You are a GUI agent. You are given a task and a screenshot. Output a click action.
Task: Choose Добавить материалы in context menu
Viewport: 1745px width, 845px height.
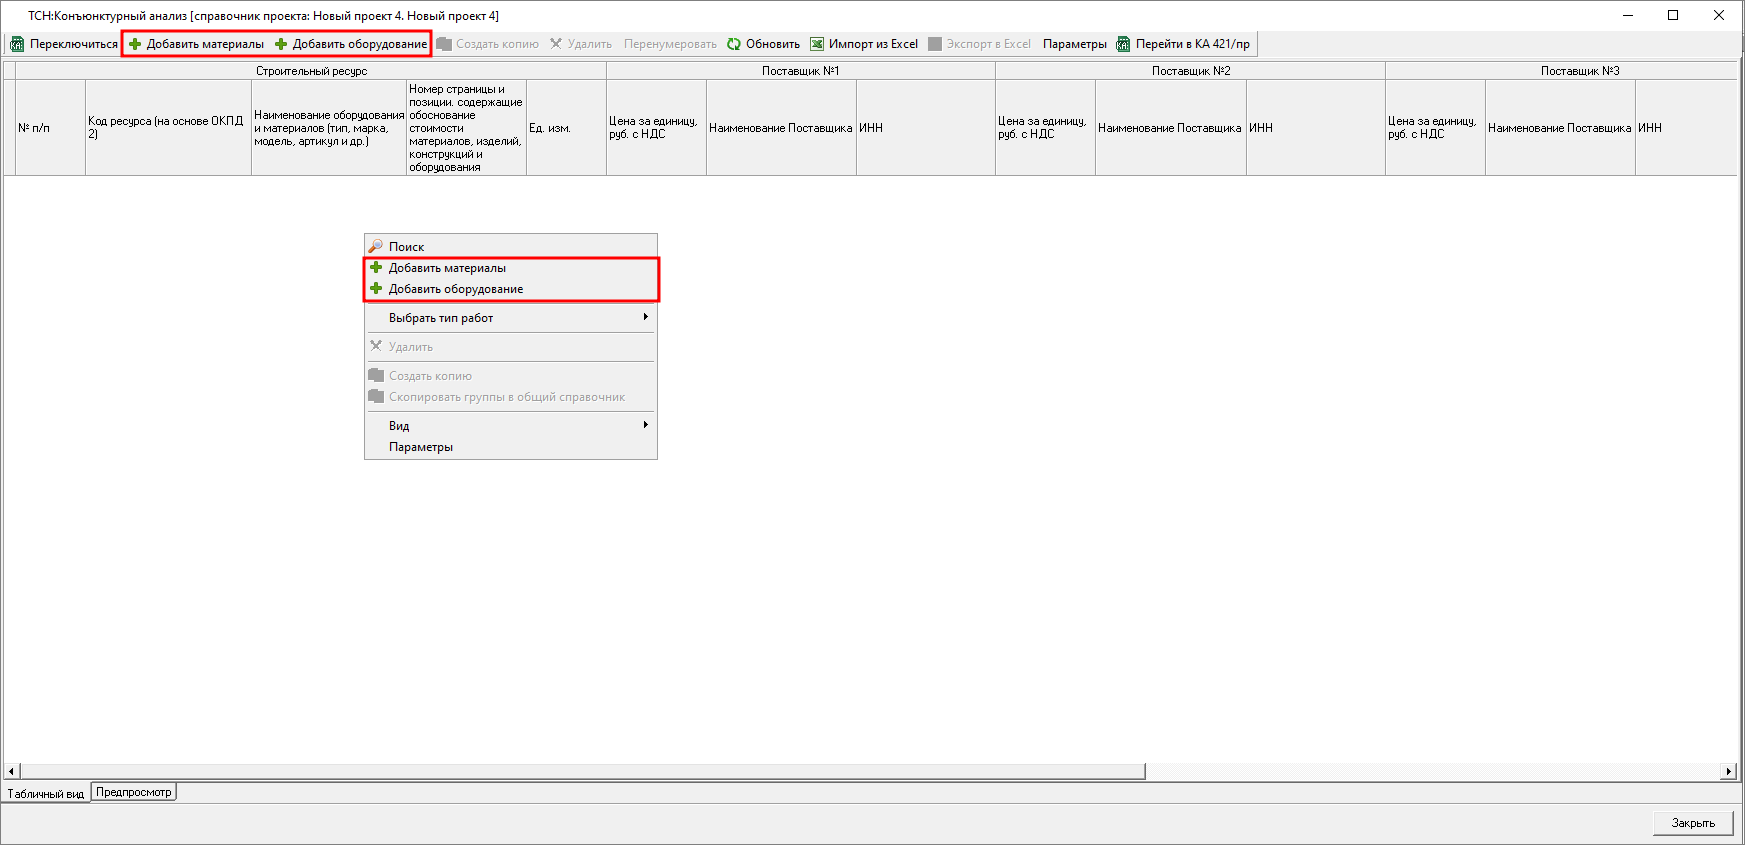pos(447,268)
